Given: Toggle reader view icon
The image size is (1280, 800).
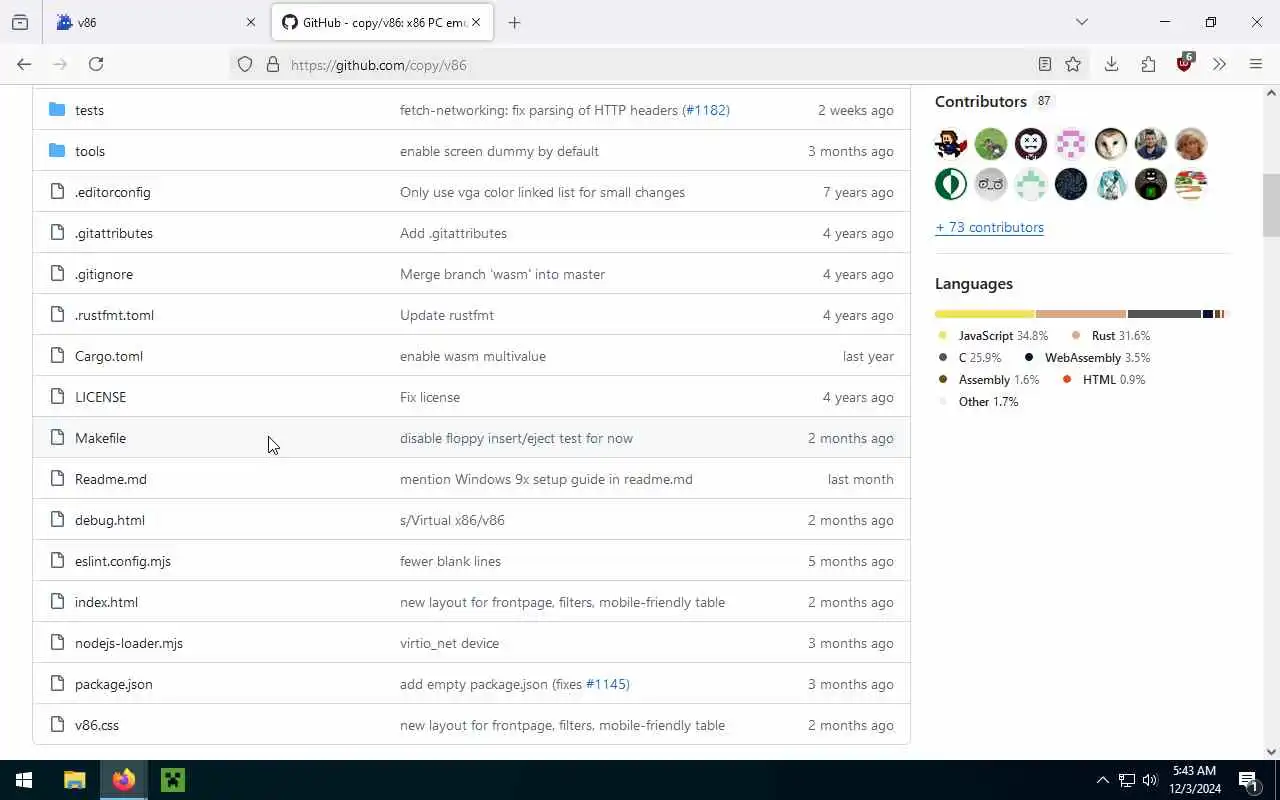Looking at the screenshot, I should point(1045,64).
